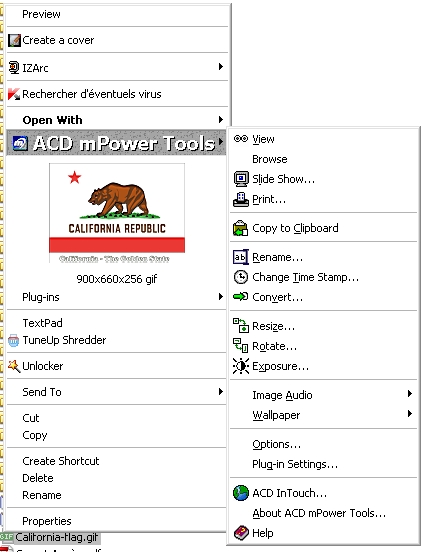
Task: Expand the IZArc submenu arrow
Action: coord(221,67)
